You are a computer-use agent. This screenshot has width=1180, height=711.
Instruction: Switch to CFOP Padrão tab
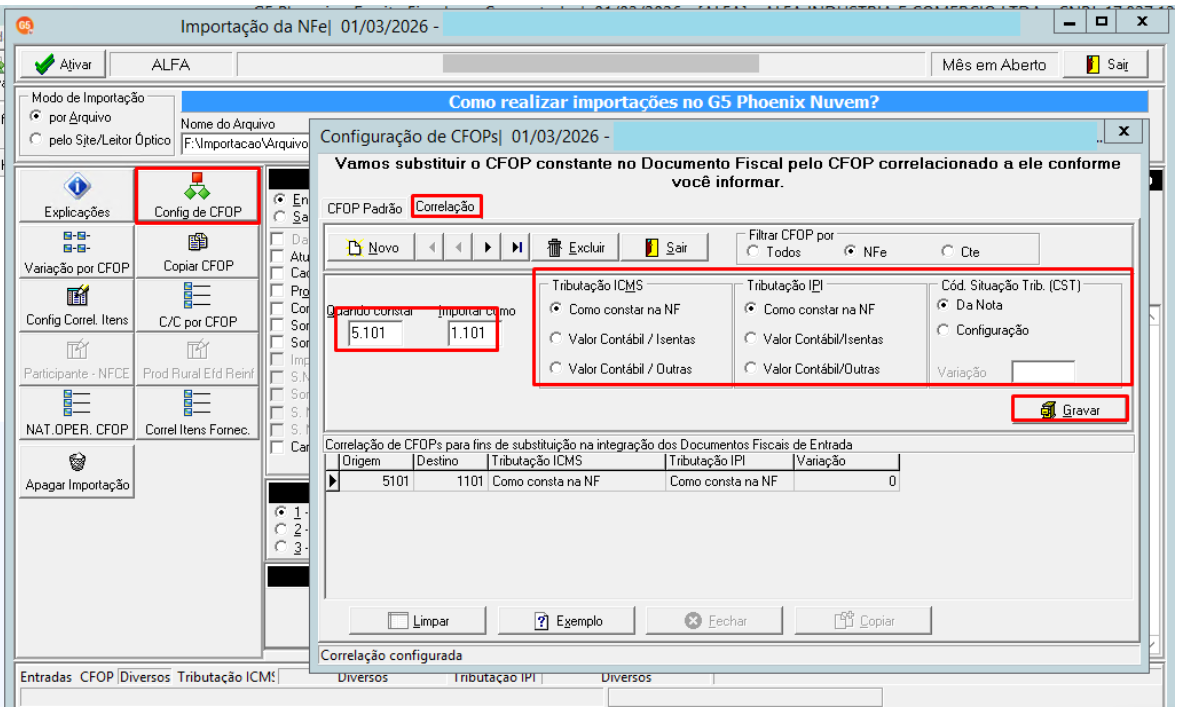(x=365, y=208)
